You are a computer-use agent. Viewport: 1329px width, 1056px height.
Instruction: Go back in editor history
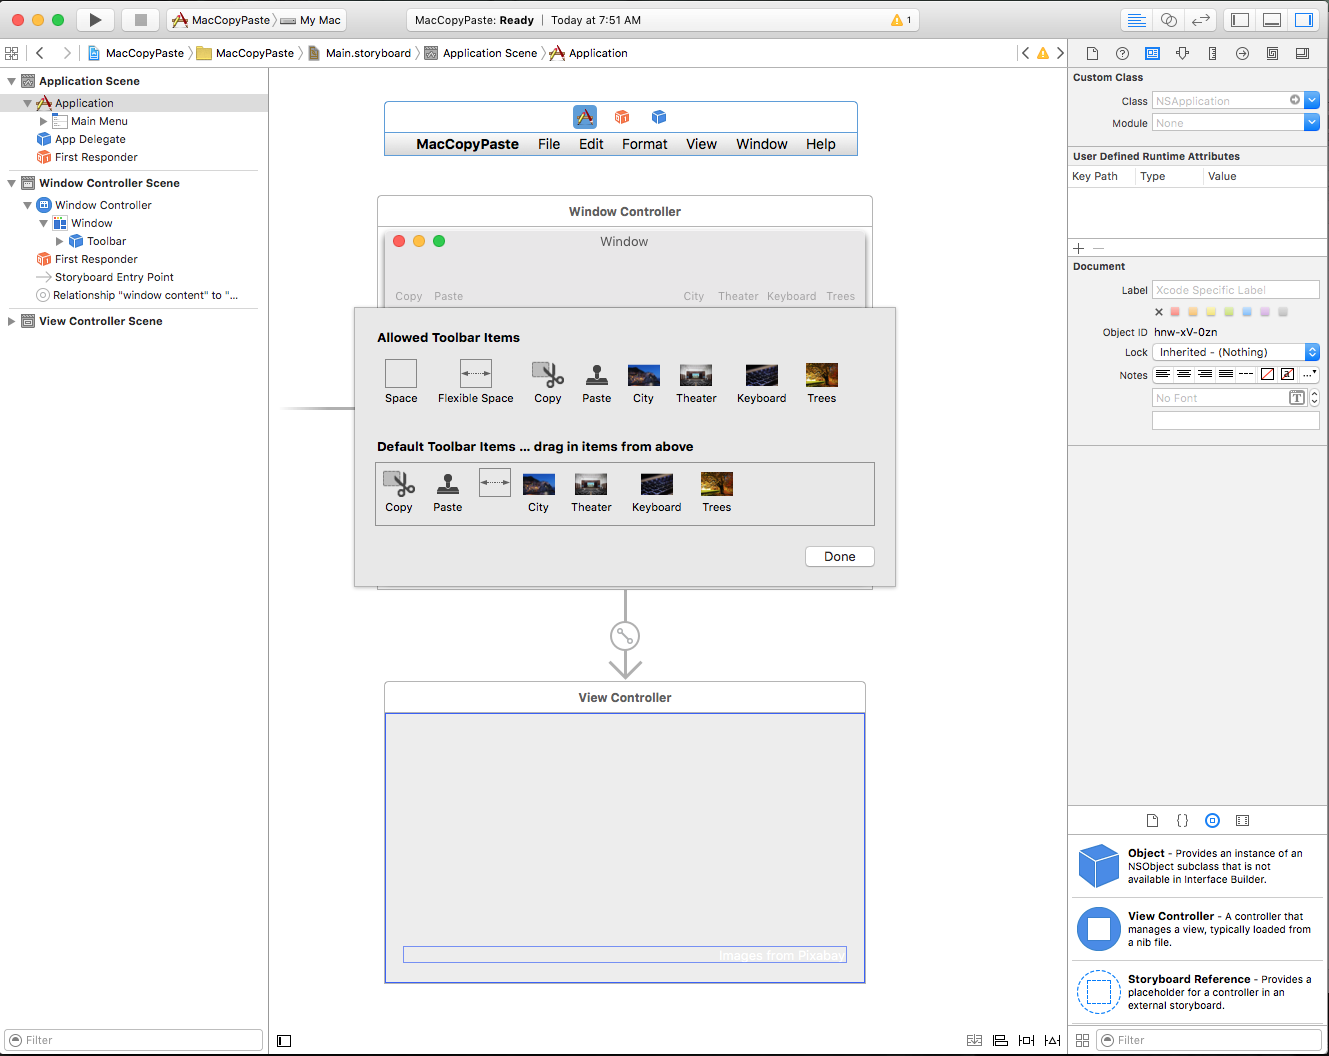[x=40, y=53]
